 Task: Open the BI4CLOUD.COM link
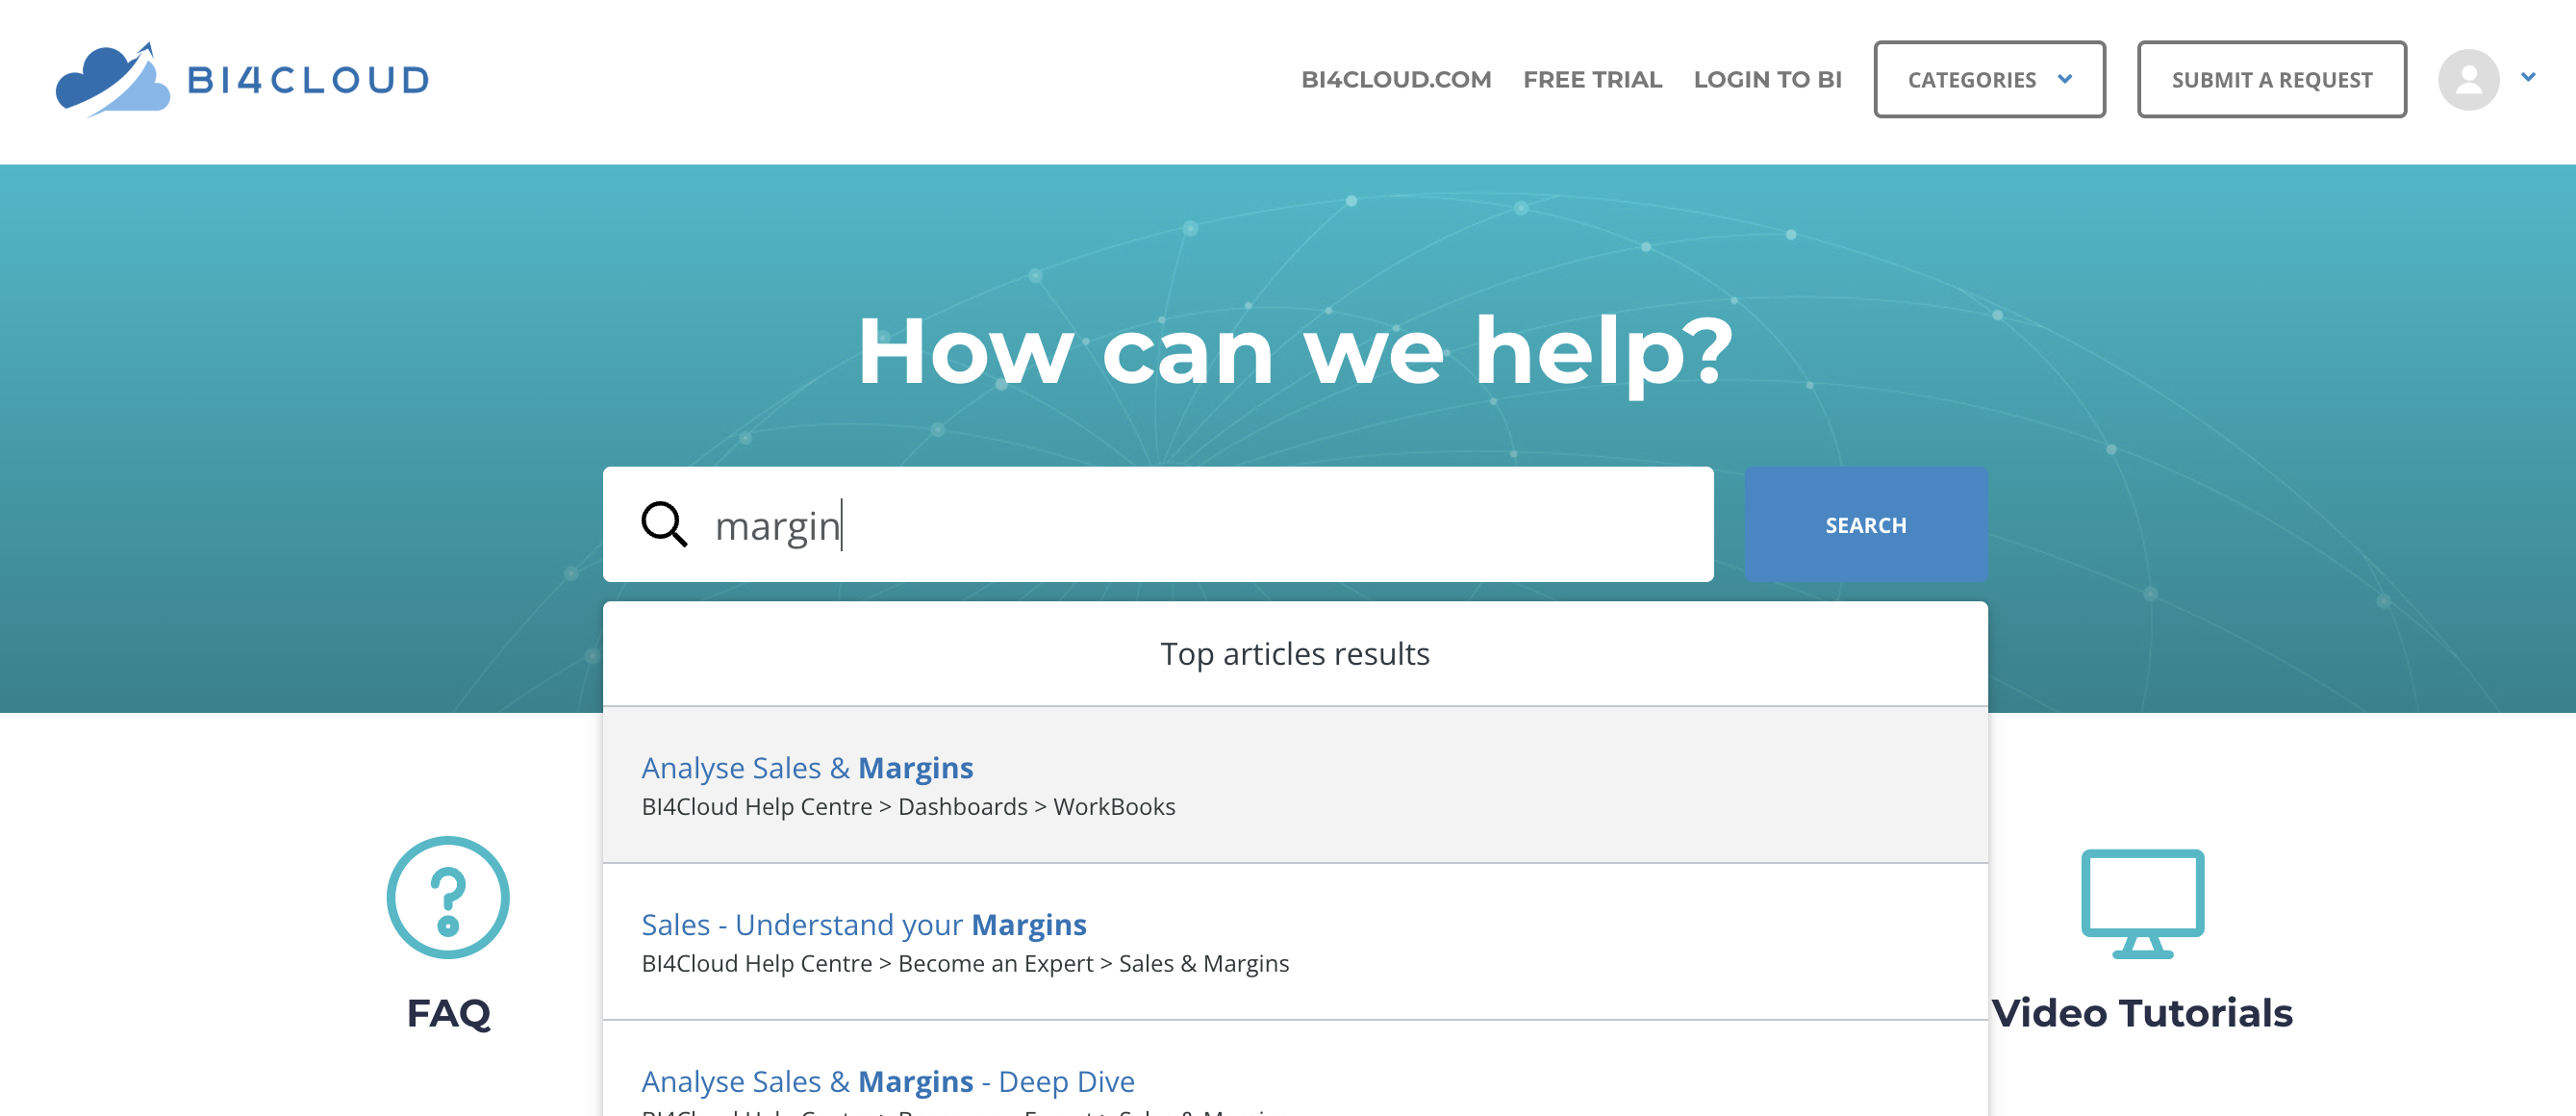coord(1395,80)
